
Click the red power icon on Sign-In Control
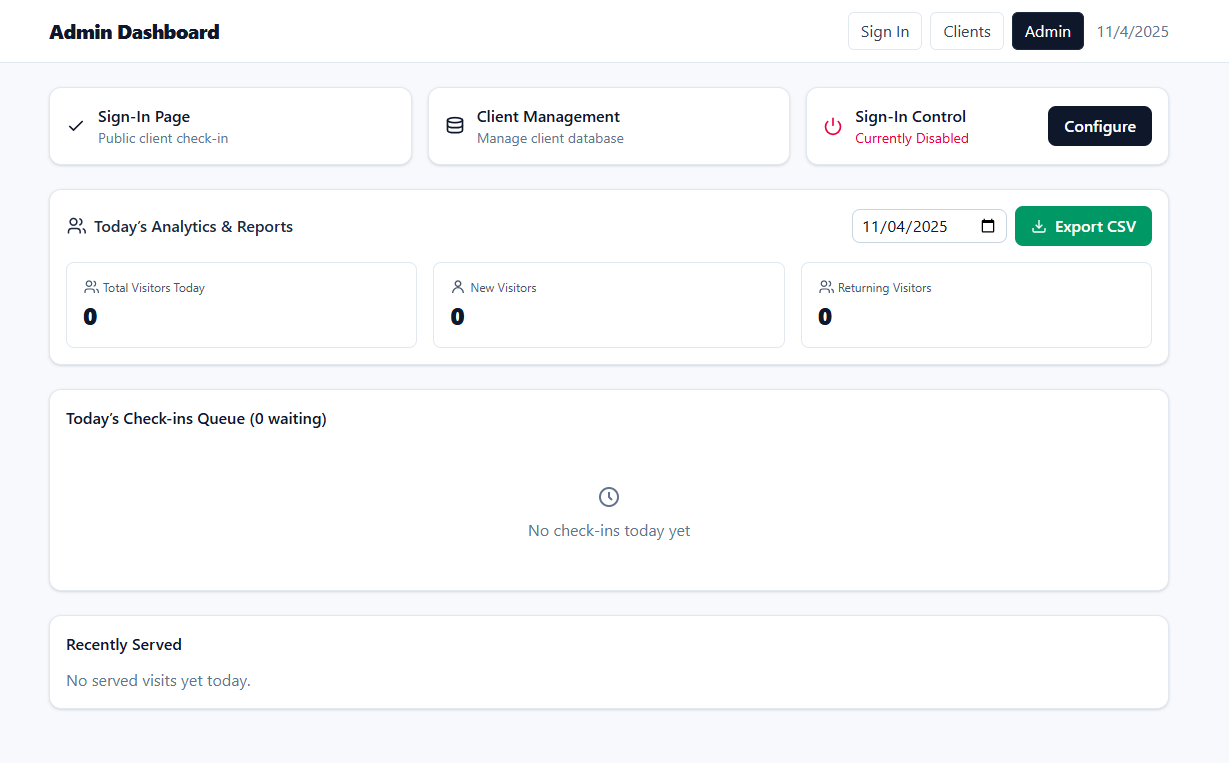833,126
